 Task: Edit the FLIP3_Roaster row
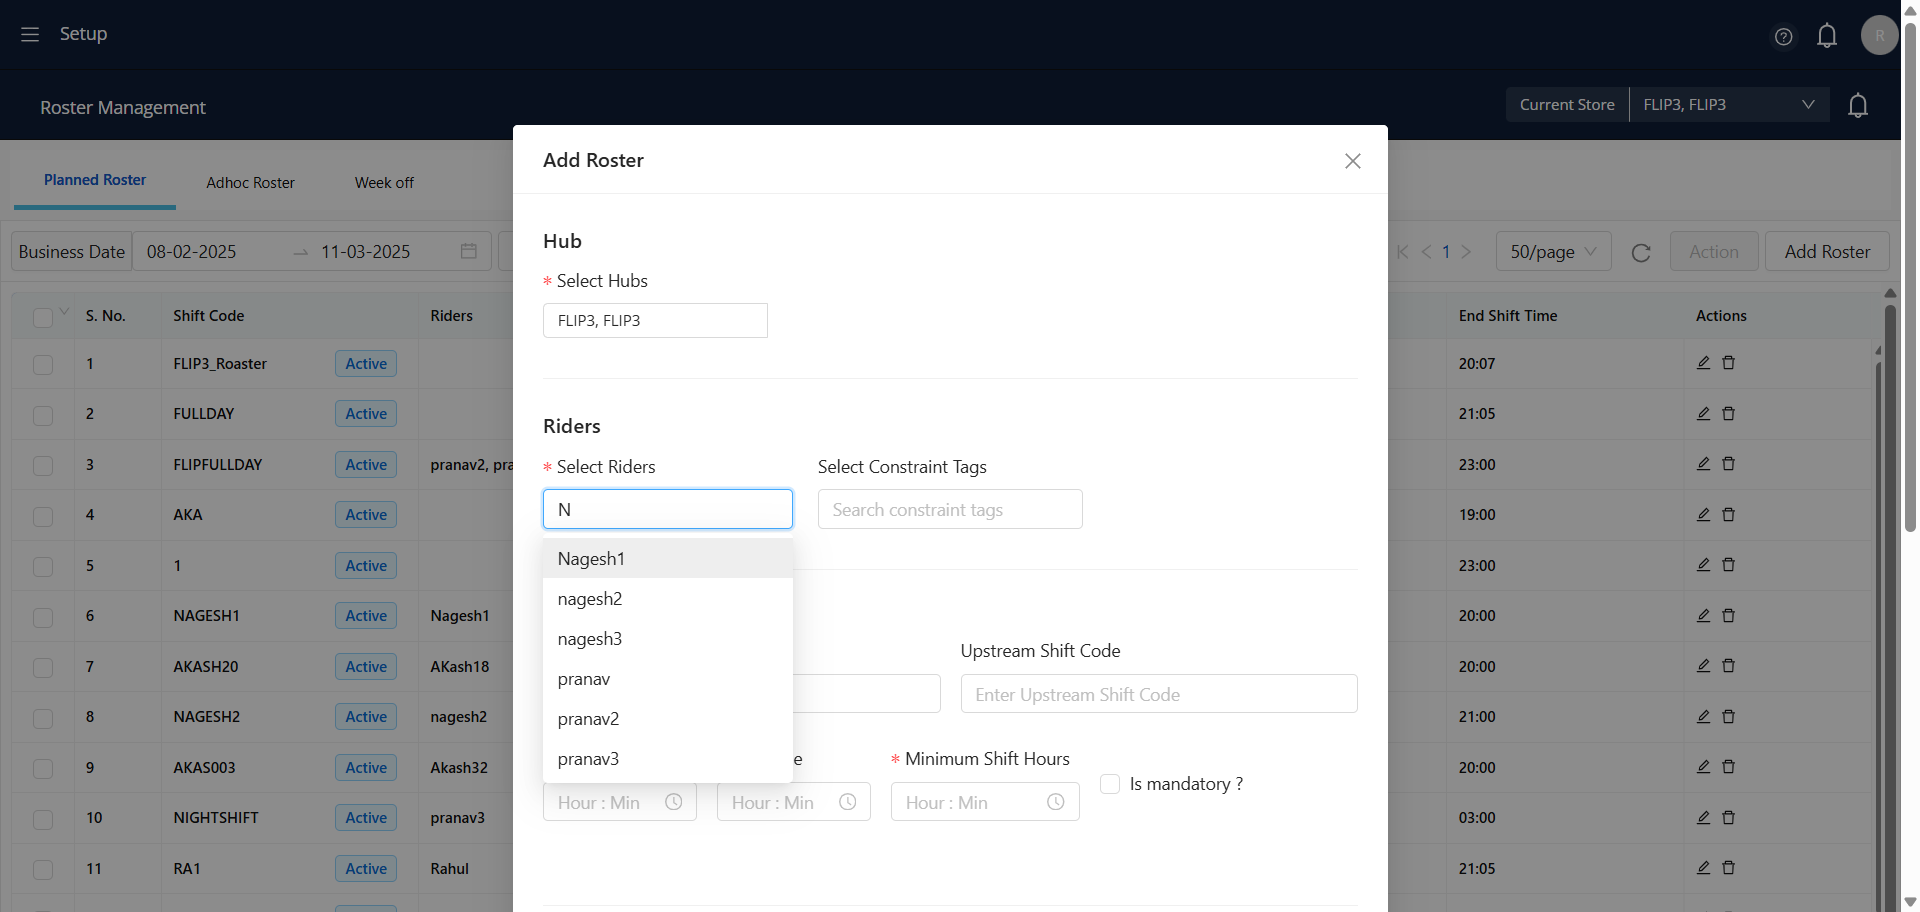tap(1703, 363)
